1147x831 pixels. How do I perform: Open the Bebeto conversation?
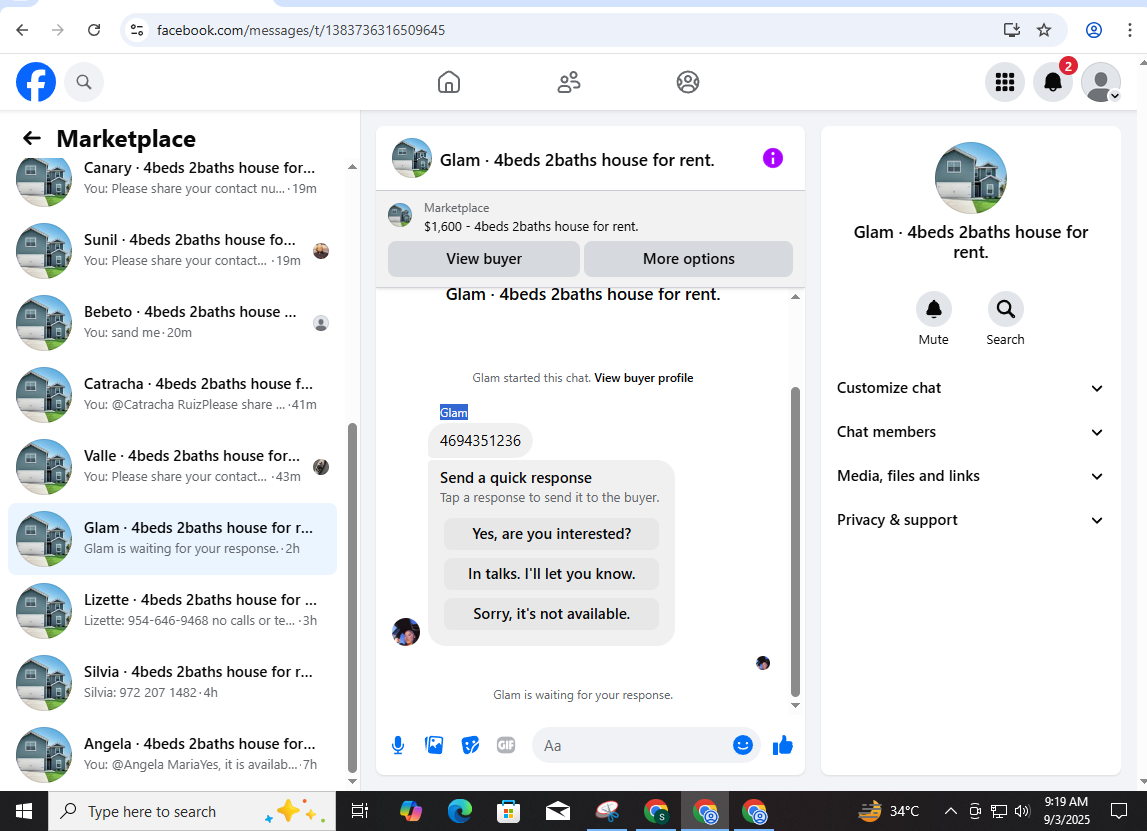point(173,322)
